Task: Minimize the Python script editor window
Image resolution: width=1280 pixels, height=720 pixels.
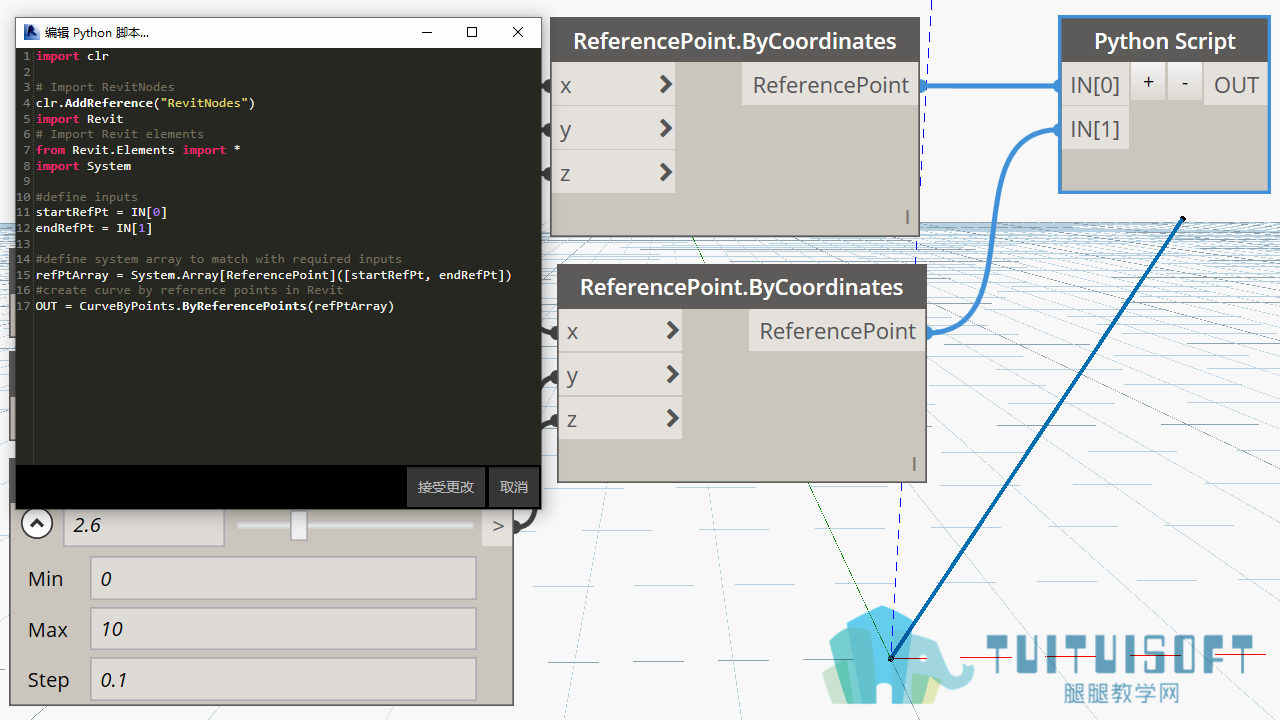Action: tap(426, 32)
